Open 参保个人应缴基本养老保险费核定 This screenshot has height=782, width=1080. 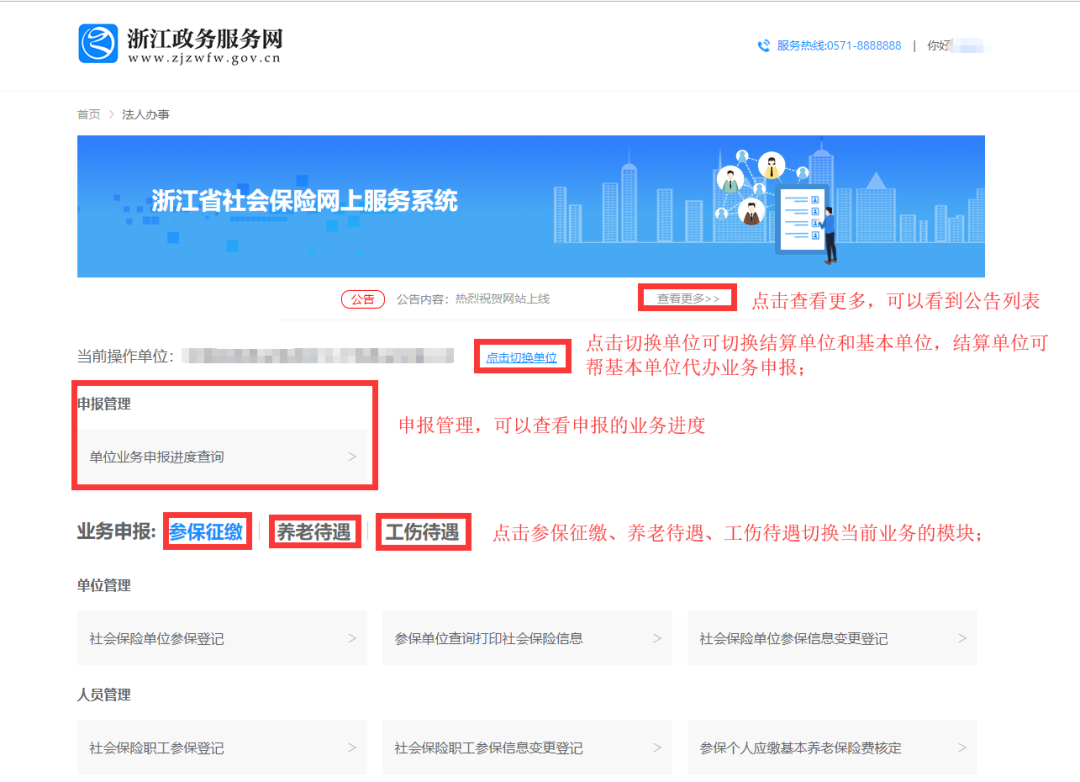832,748
